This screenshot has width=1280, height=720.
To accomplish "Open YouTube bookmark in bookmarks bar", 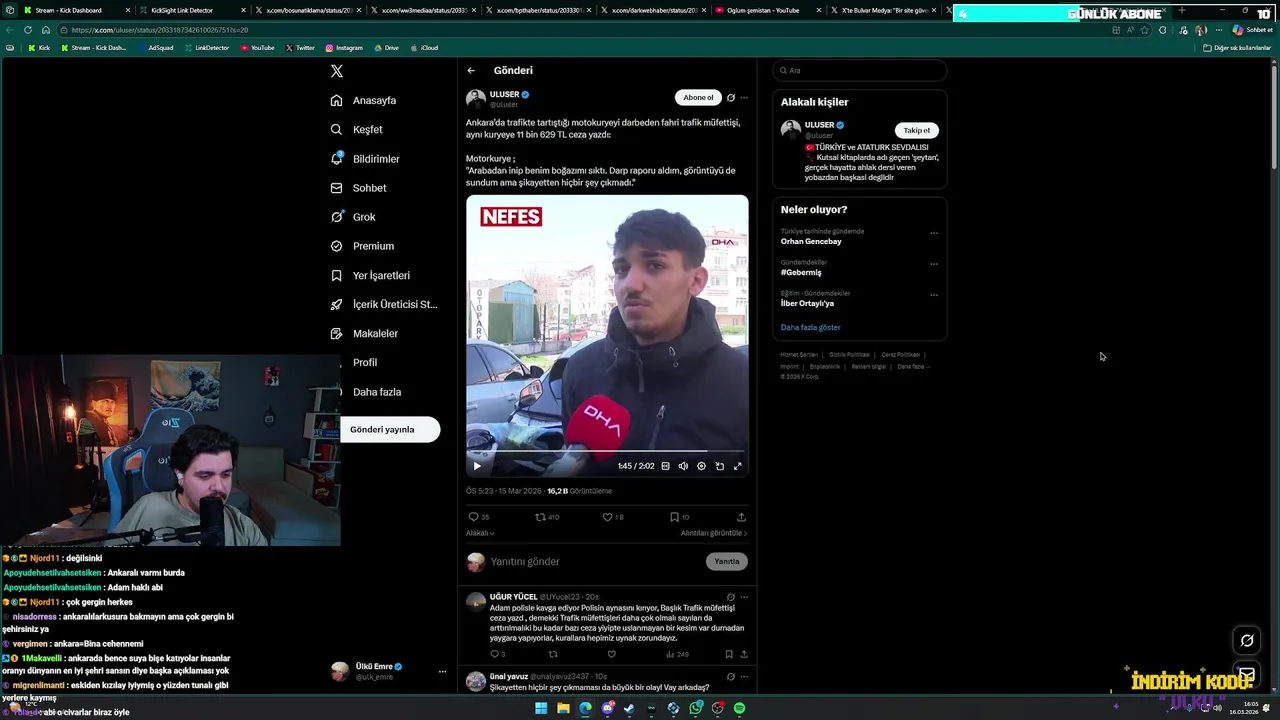I will click(x=257, y=48).
